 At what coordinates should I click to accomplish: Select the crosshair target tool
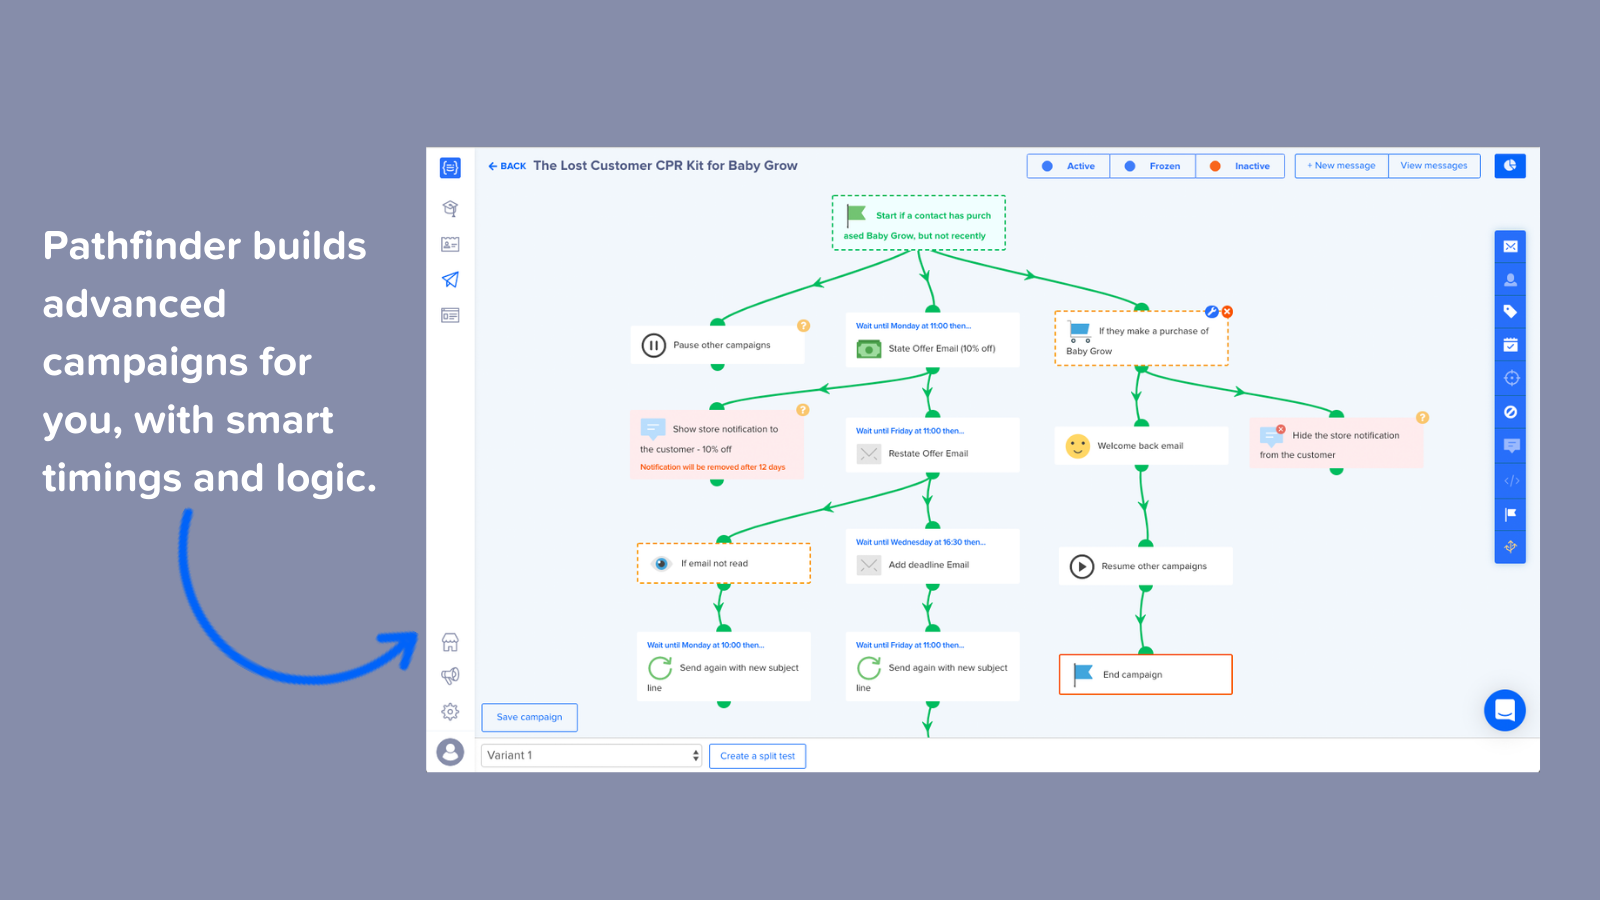[x=1510, y=378]
